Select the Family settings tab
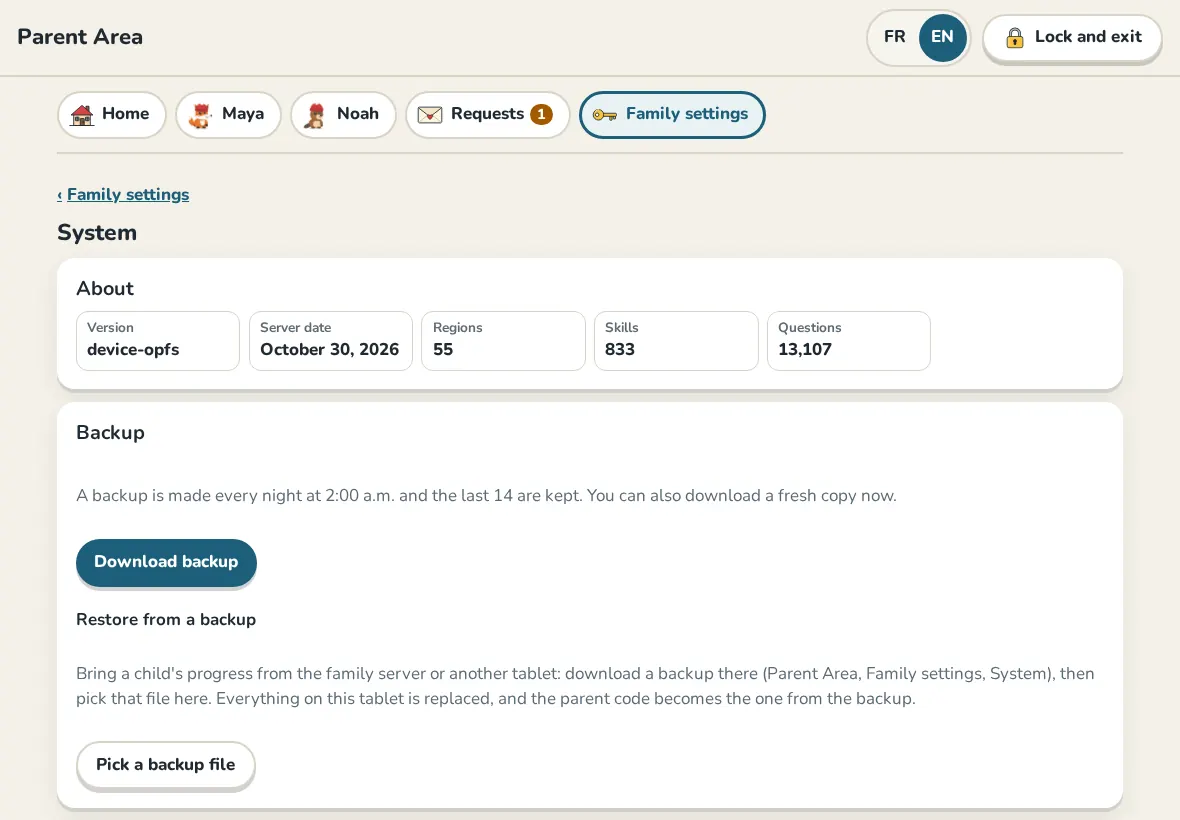 coord(672,114)
